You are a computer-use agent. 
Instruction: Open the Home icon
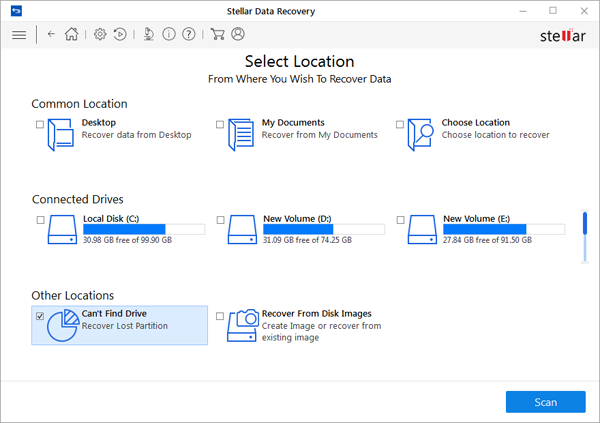72,34
